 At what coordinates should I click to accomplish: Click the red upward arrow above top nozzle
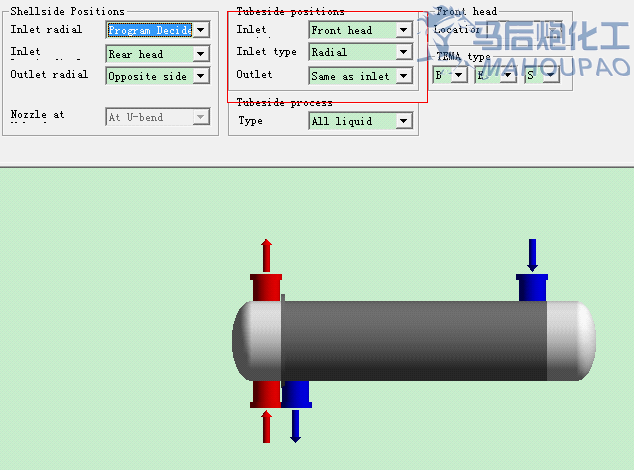[x=266, y=254]
